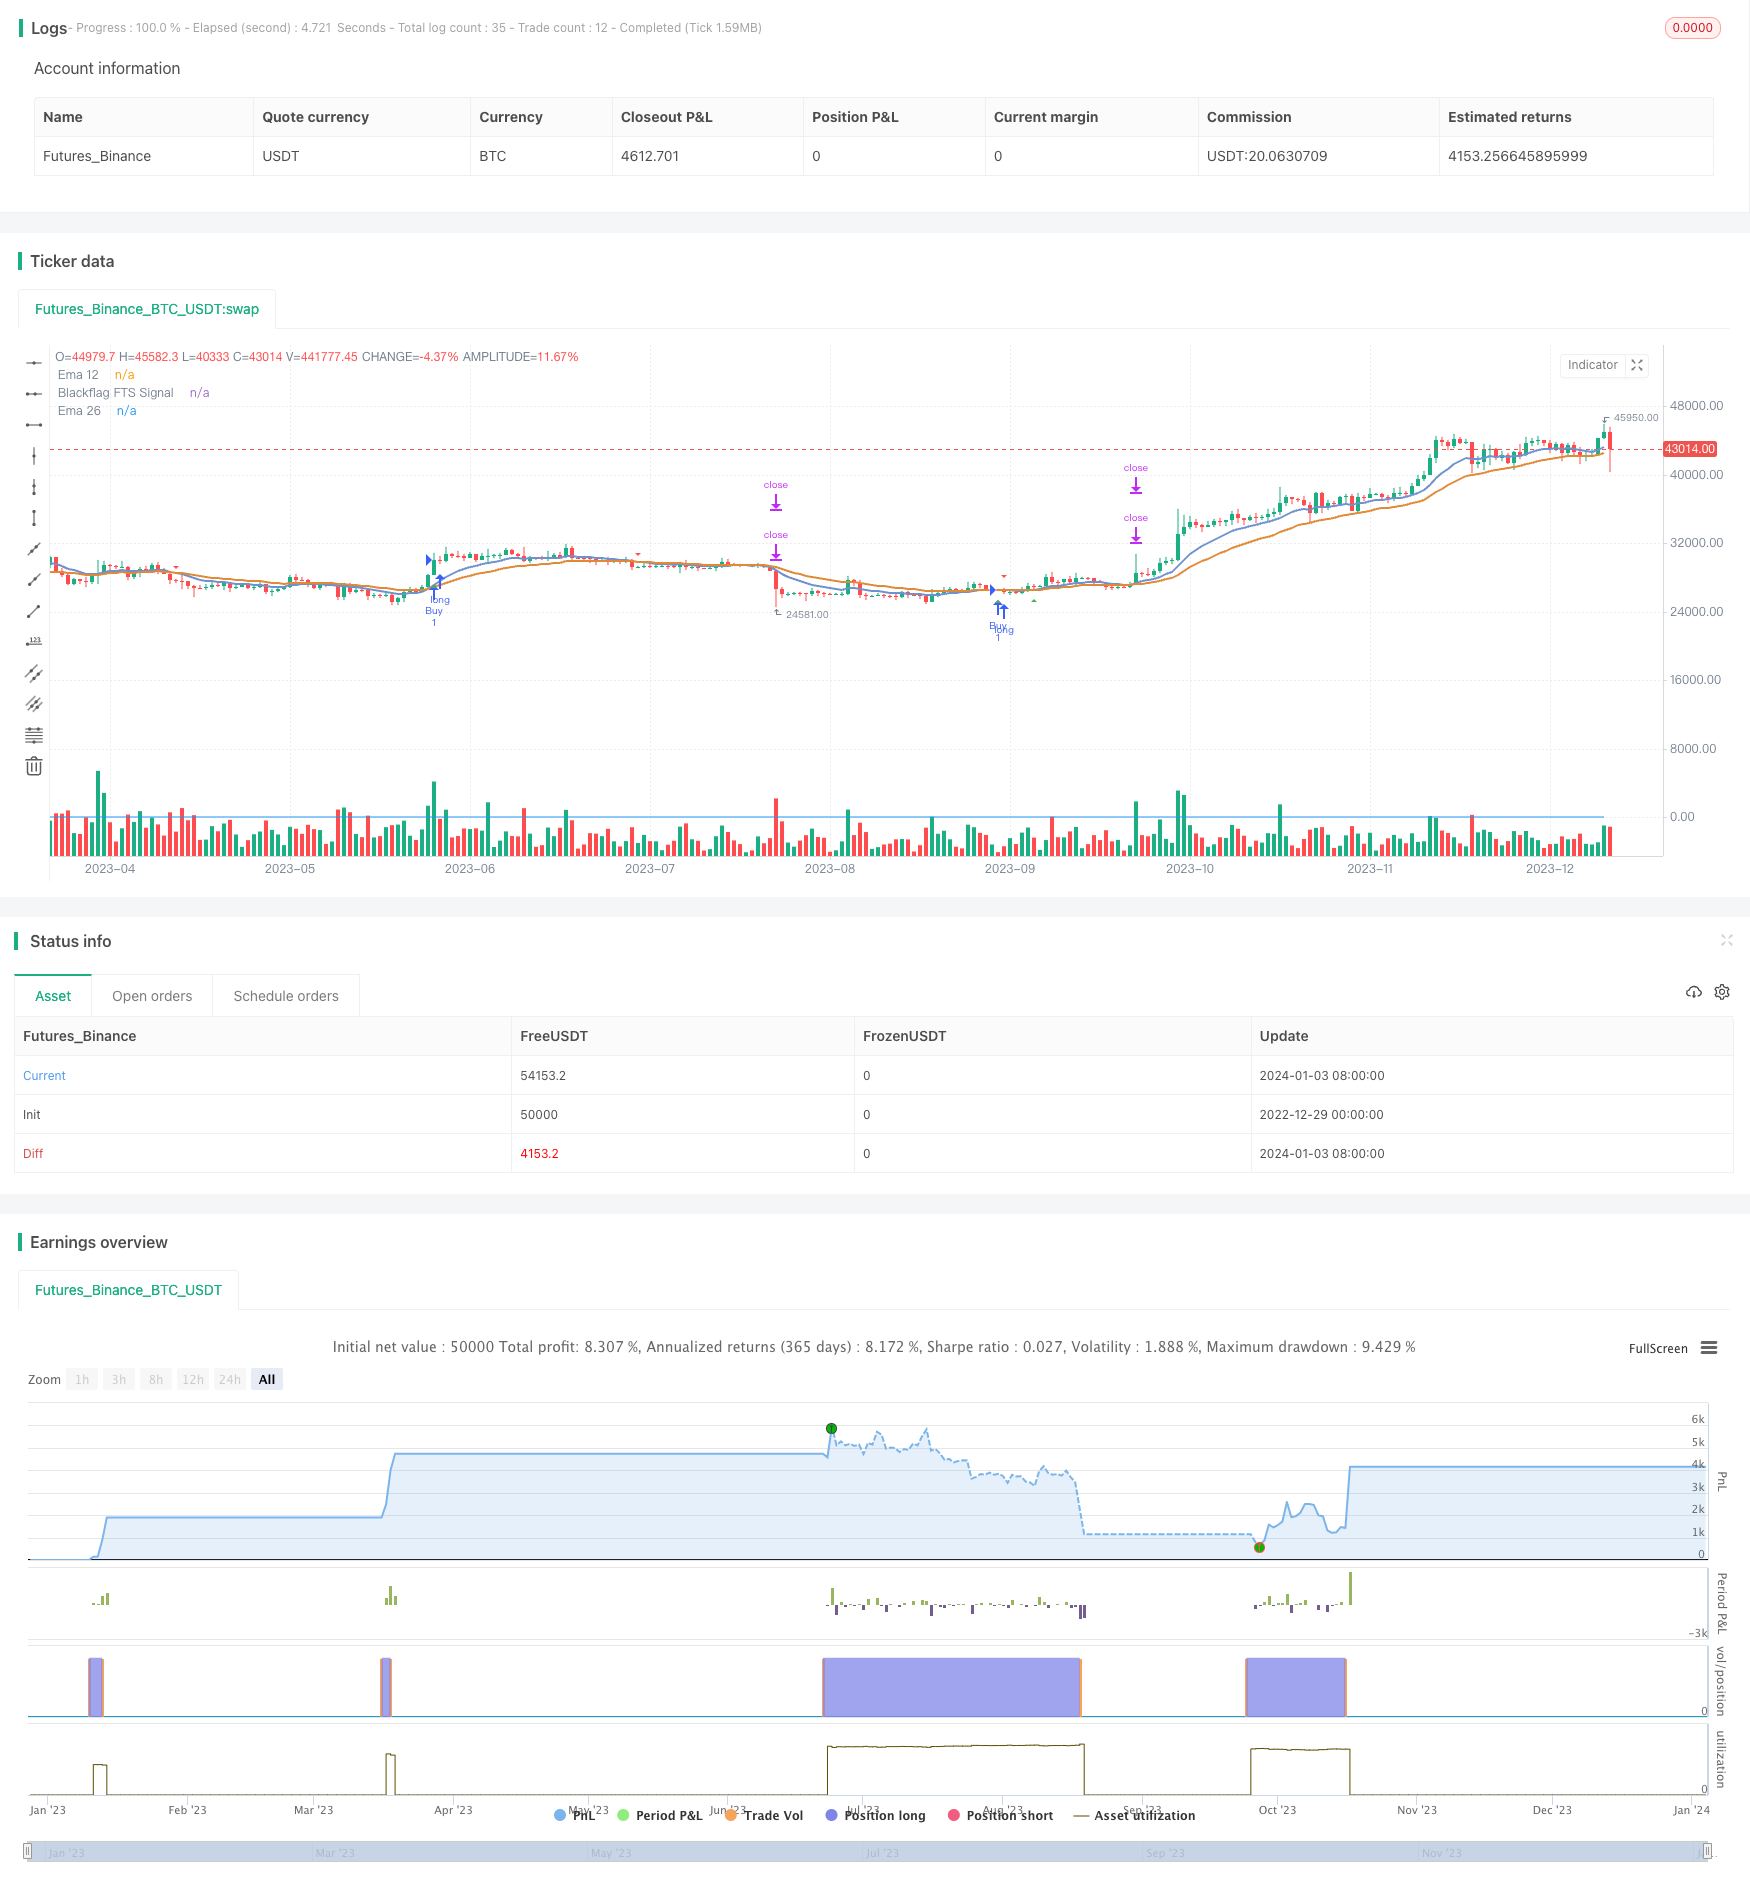The image size is (1750, 1890).
Task: Select the triple parallel lines drawing tool
Action: point(34,704)
